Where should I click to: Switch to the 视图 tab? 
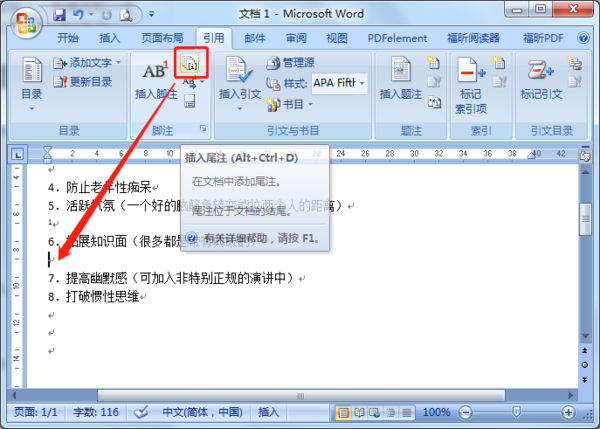point(337,38)
